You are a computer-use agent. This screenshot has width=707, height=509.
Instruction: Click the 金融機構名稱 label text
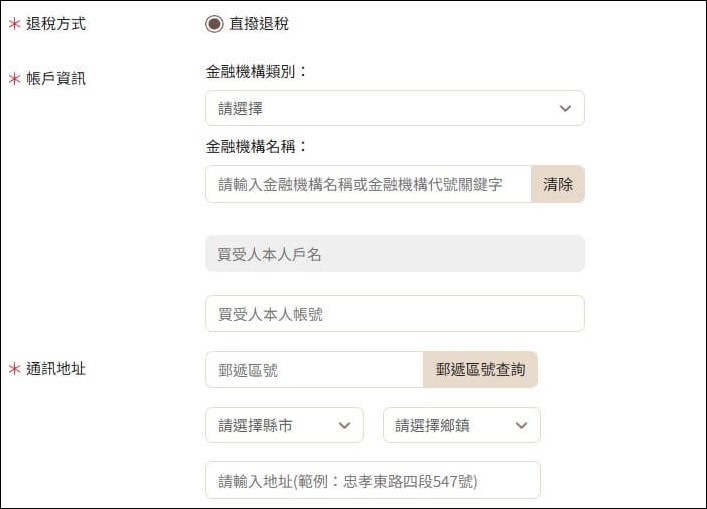tap(257, 147)
